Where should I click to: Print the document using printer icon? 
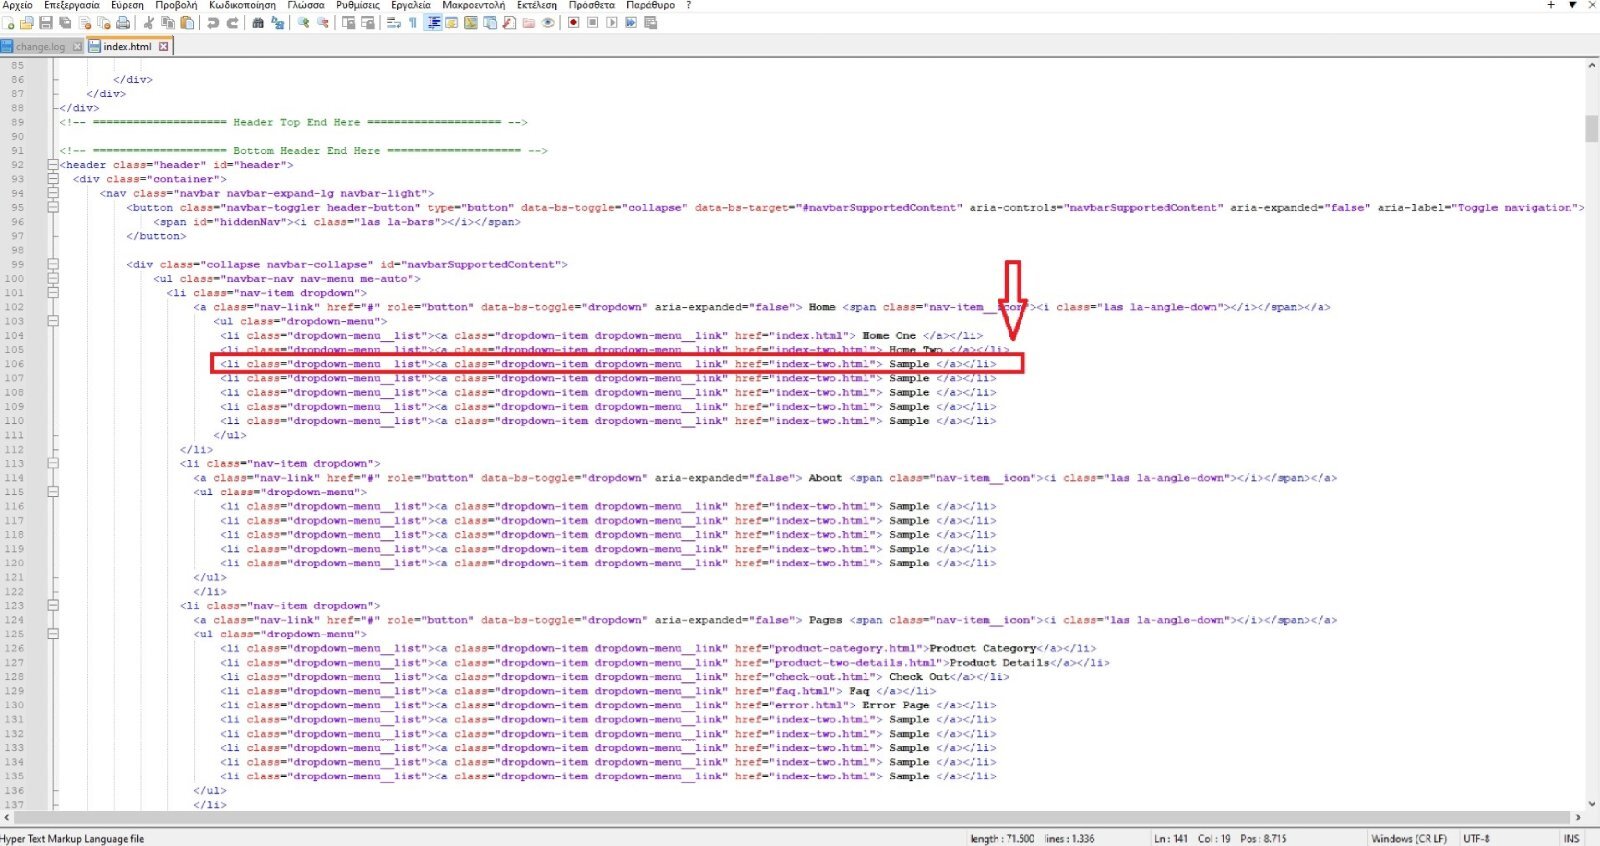pos(123,22)
